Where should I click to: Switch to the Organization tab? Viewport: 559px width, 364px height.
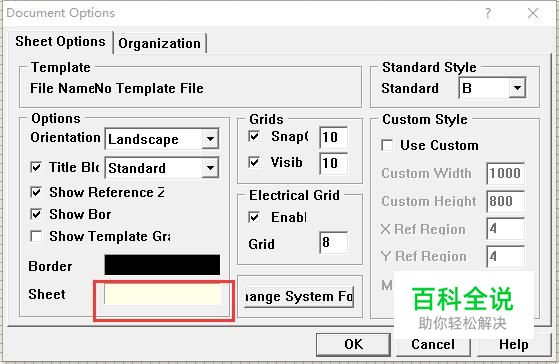click(x=159, y=43)
